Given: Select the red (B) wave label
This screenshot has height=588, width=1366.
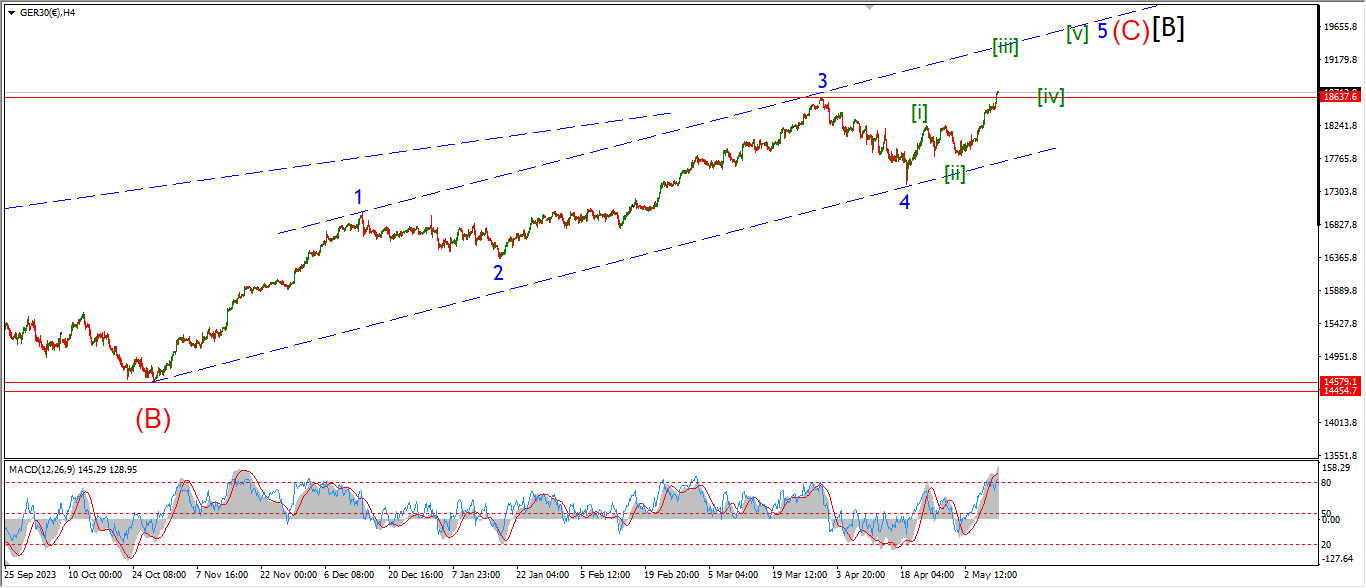Looking at the screenshot, I should pos(153,419).
